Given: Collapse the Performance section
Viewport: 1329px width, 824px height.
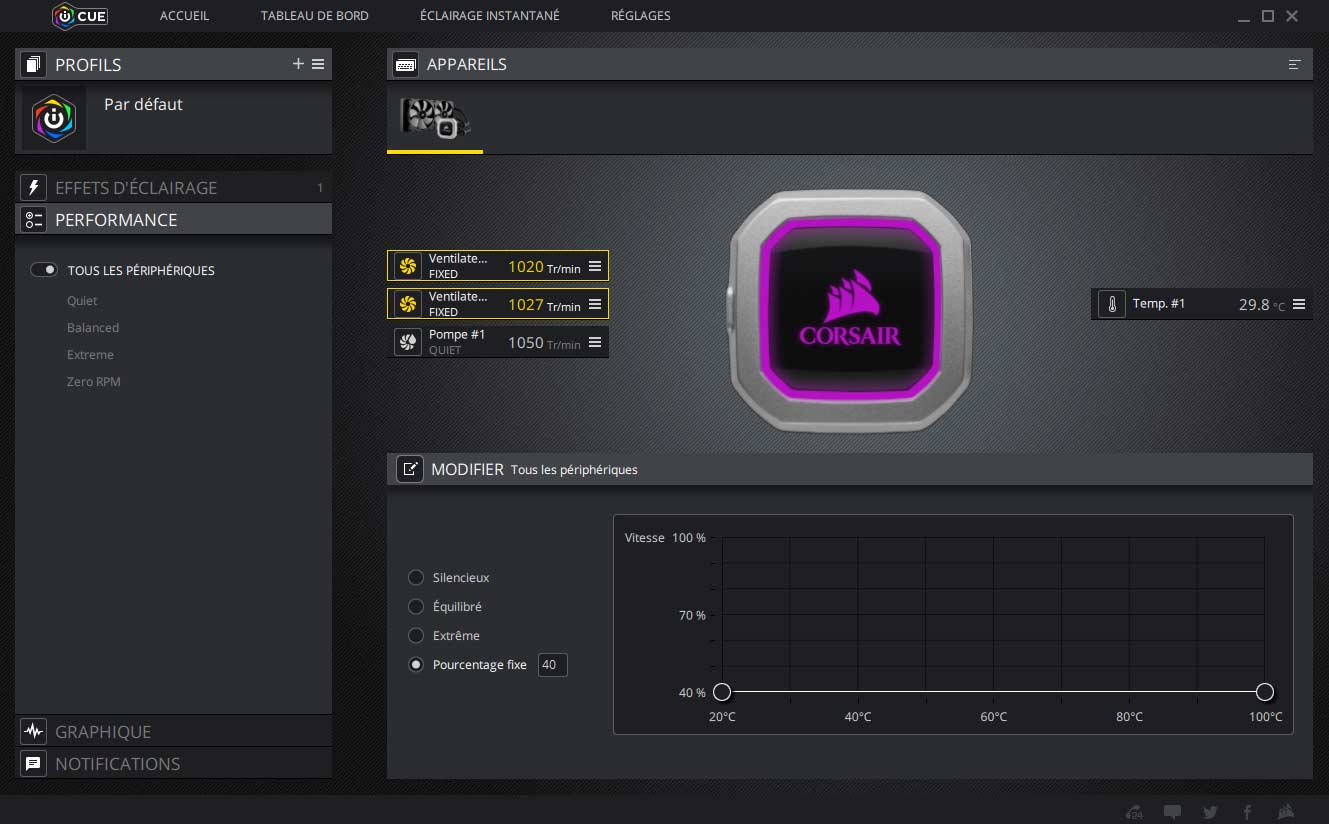Looking at the screenshot, I should tap(173, 220).
